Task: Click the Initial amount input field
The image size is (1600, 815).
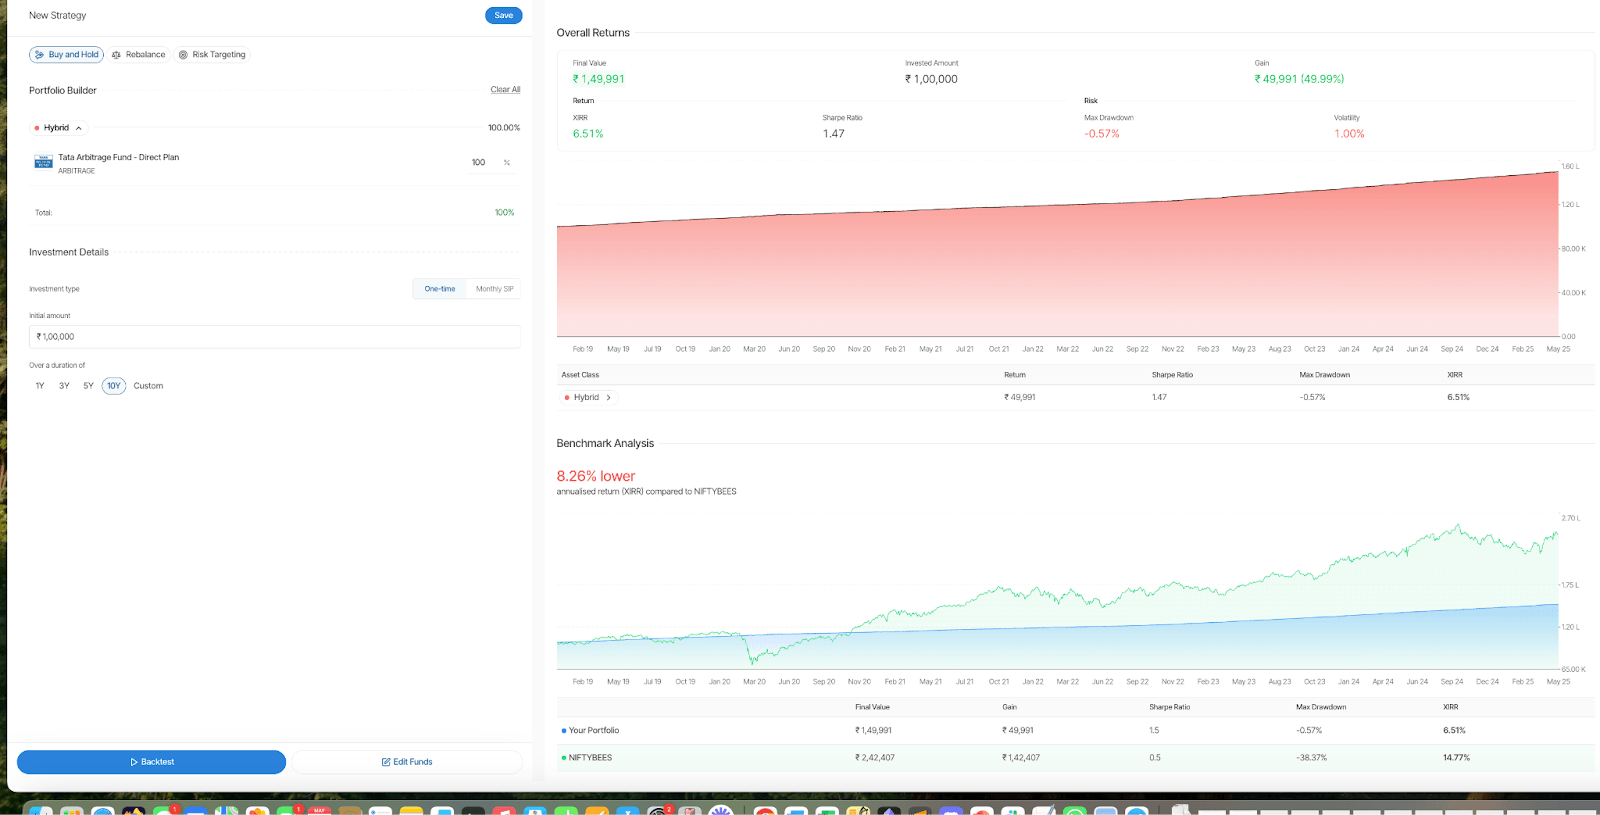Action: 274,337
